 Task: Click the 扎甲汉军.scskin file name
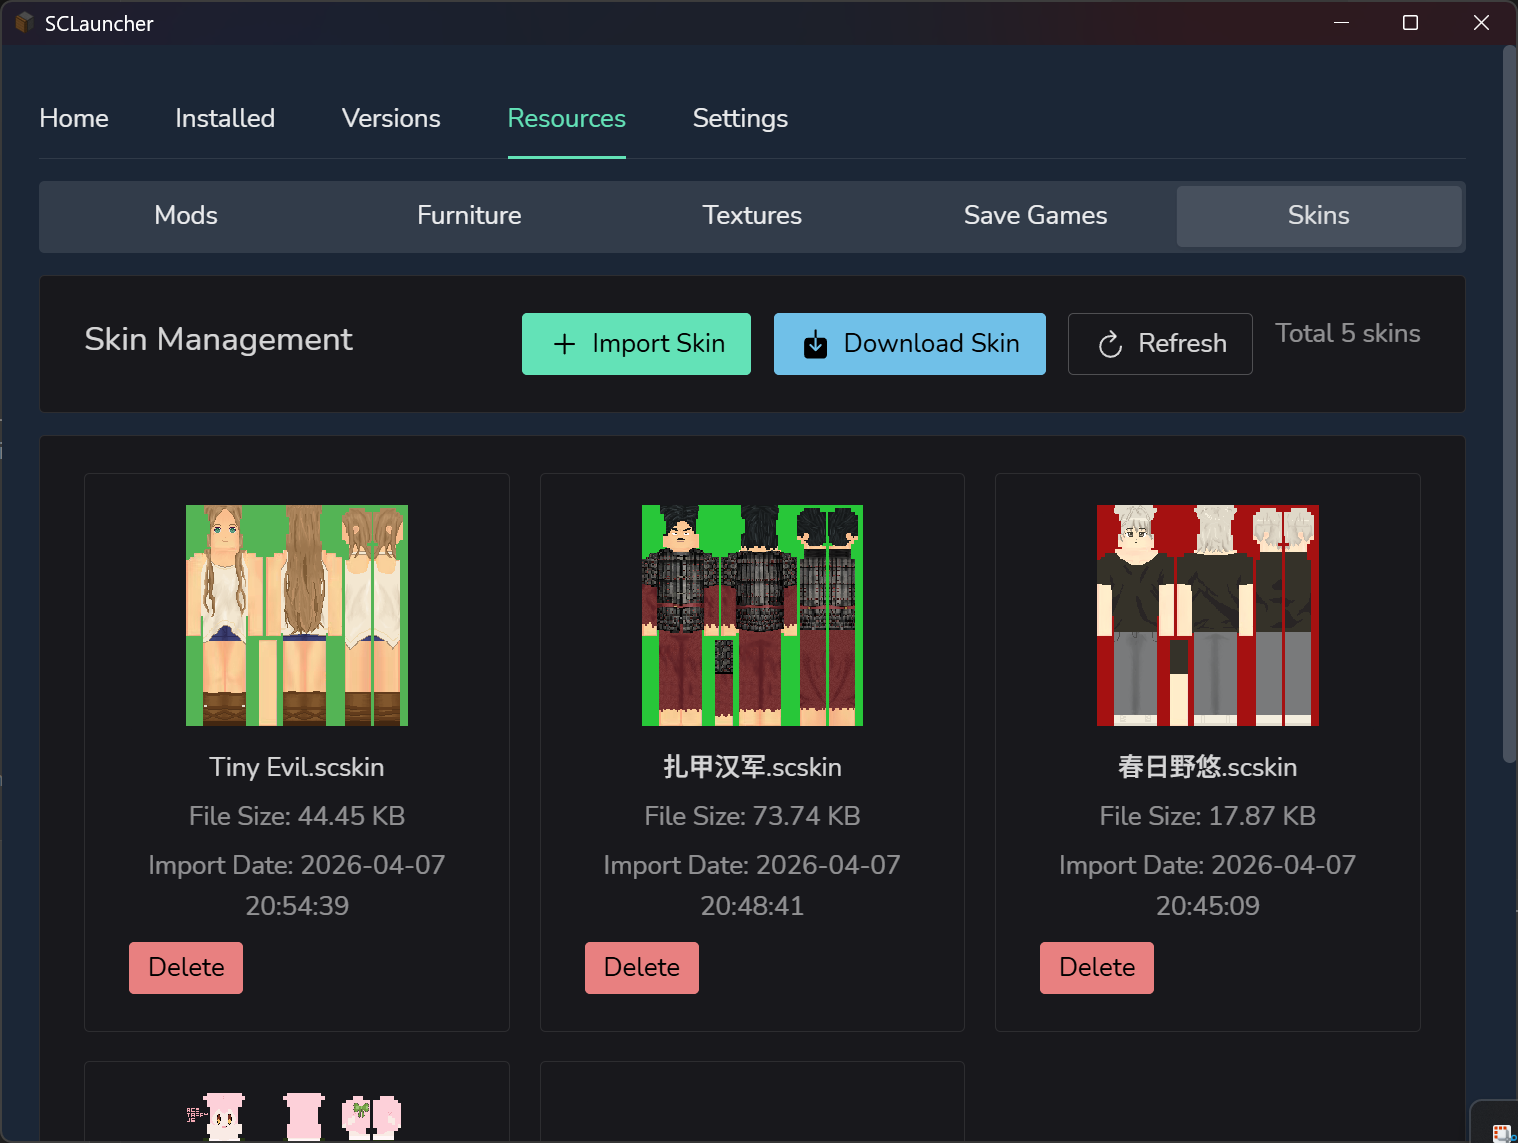coord(752,767)
